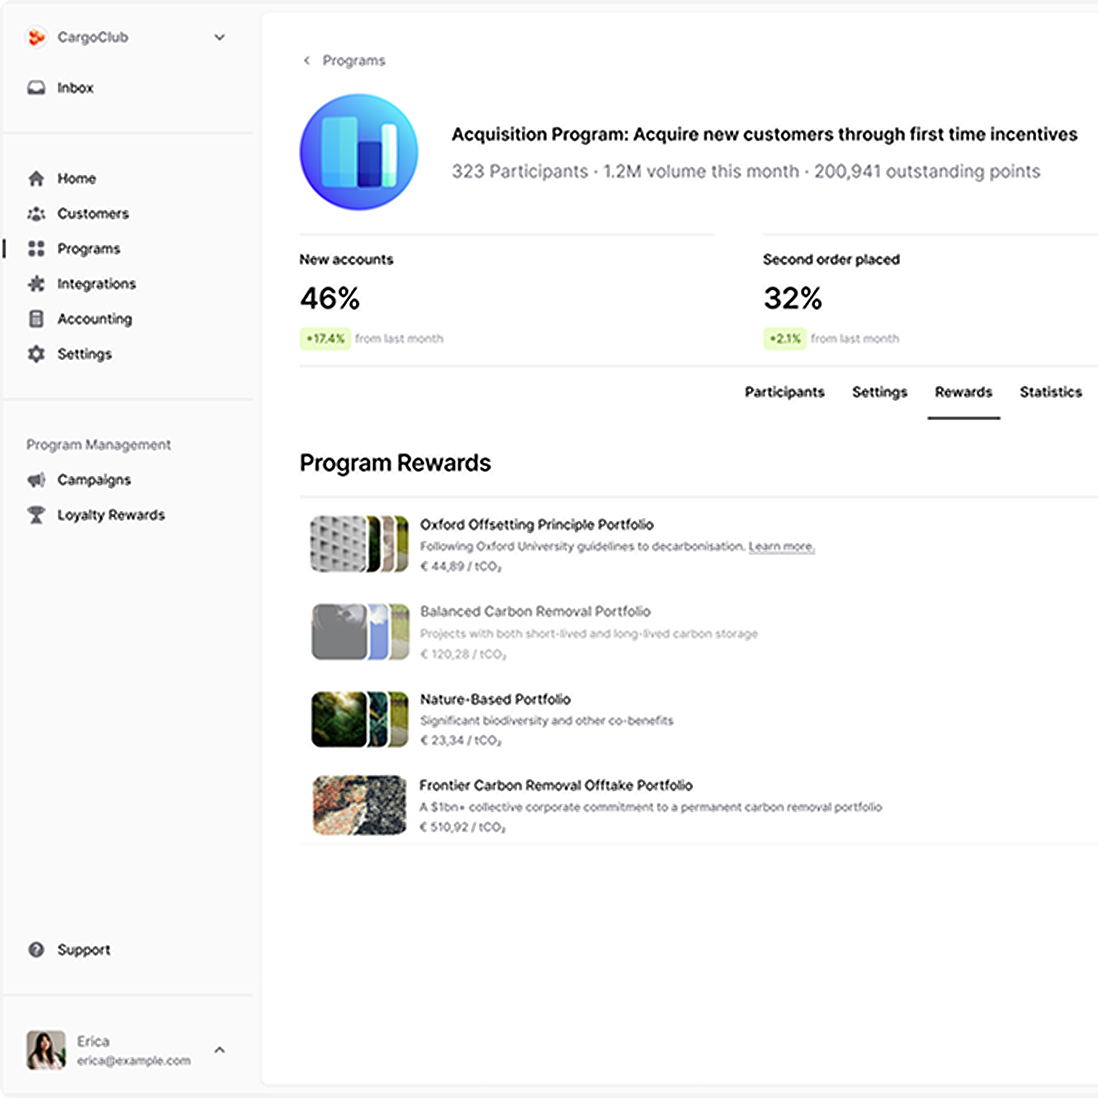This screenshot has width=1098, height=1098.
Task: Click the € 23,34 / tCO₂ price
Action: [461, 740]
